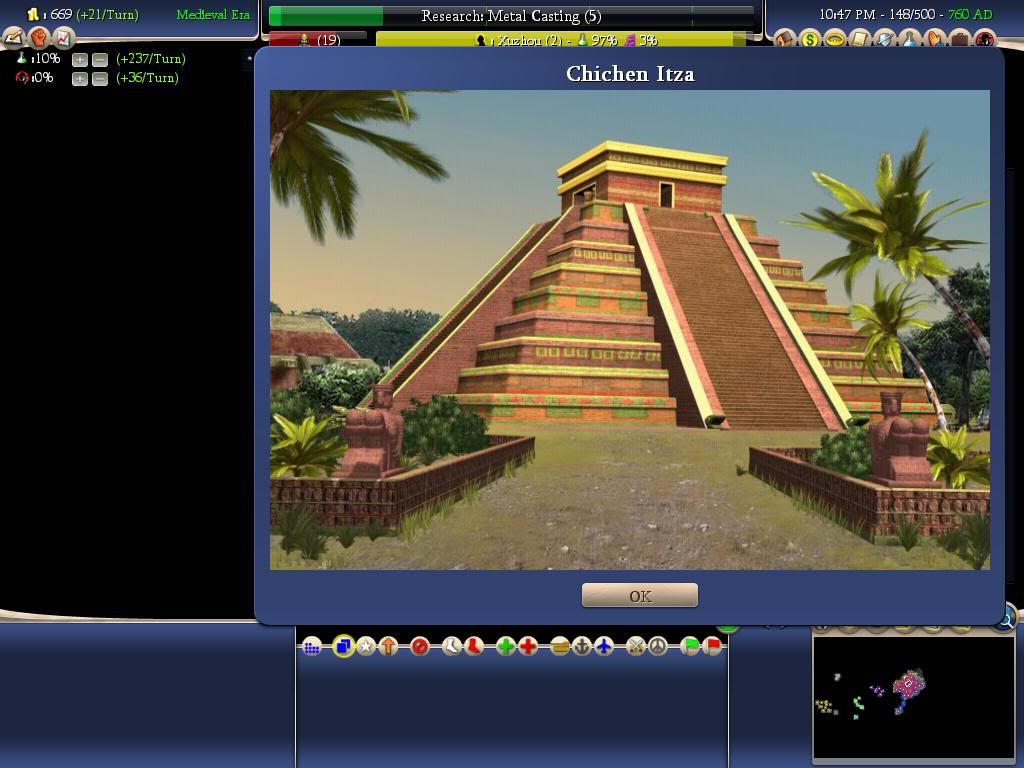The image size is (1024, 768).
Task: Open the graph chart info icon
Action: pyautogui.click(x=63, y=39)
